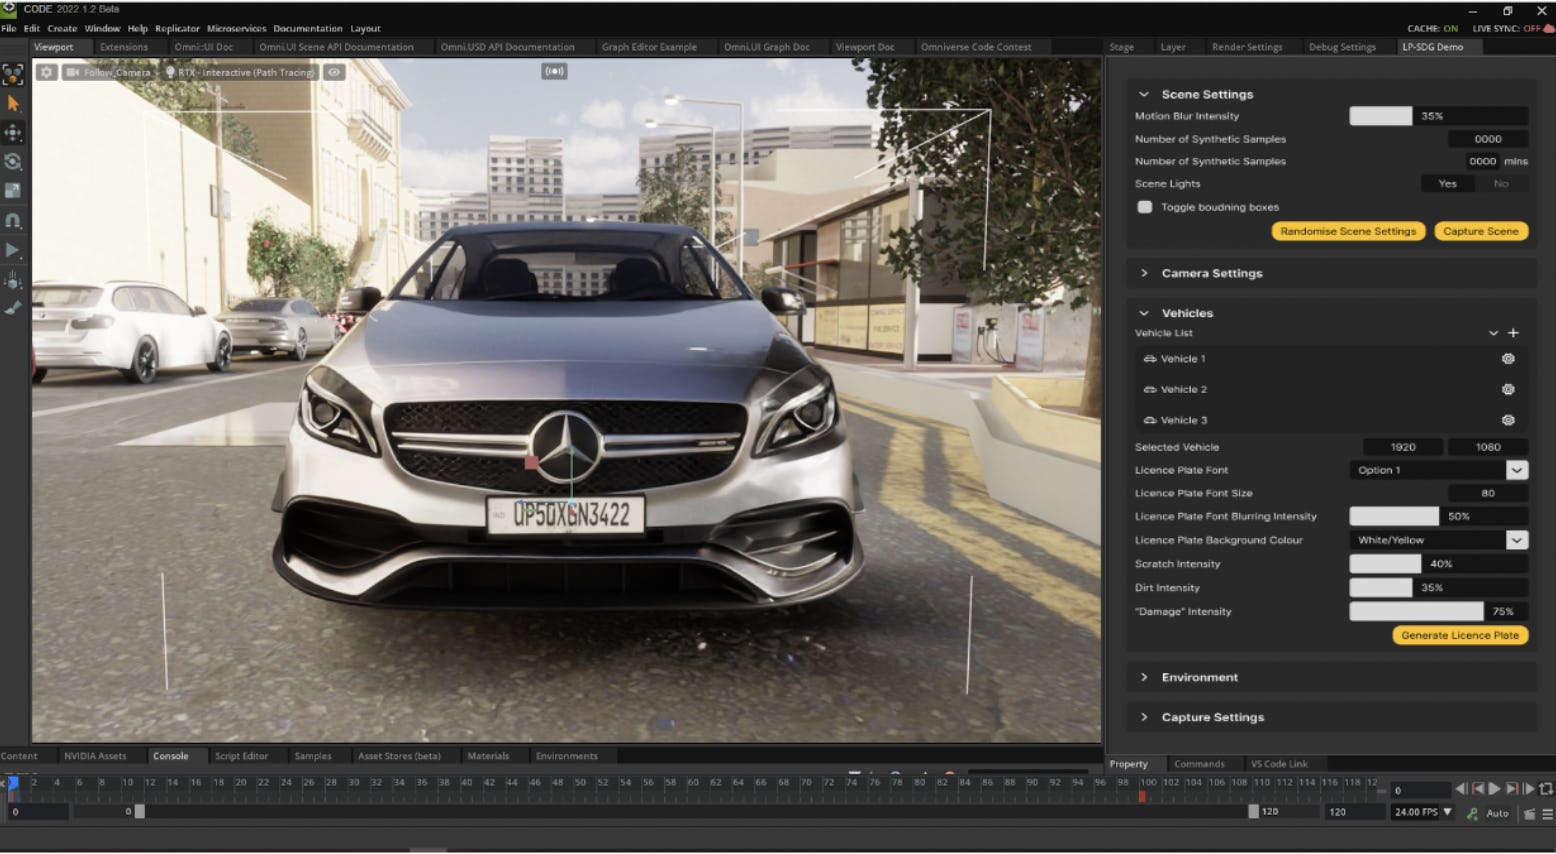
Task: Expand the Camera Settings section
Action: [1144, 273]
